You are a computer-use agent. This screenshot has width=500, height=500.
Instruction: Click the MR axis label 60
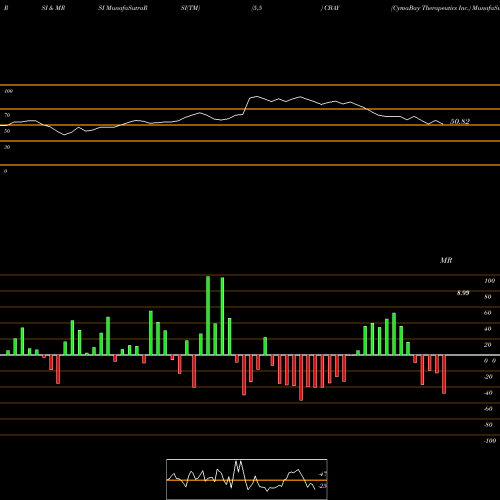(488, 313)
